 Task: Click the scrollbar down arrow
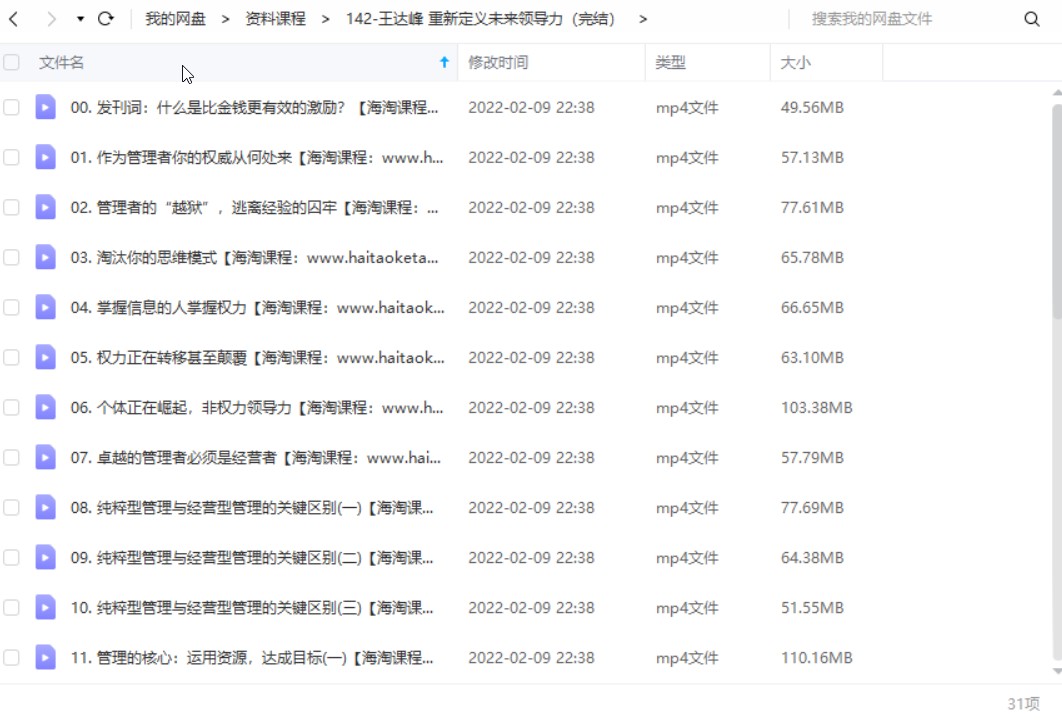tap(1057, 671)
